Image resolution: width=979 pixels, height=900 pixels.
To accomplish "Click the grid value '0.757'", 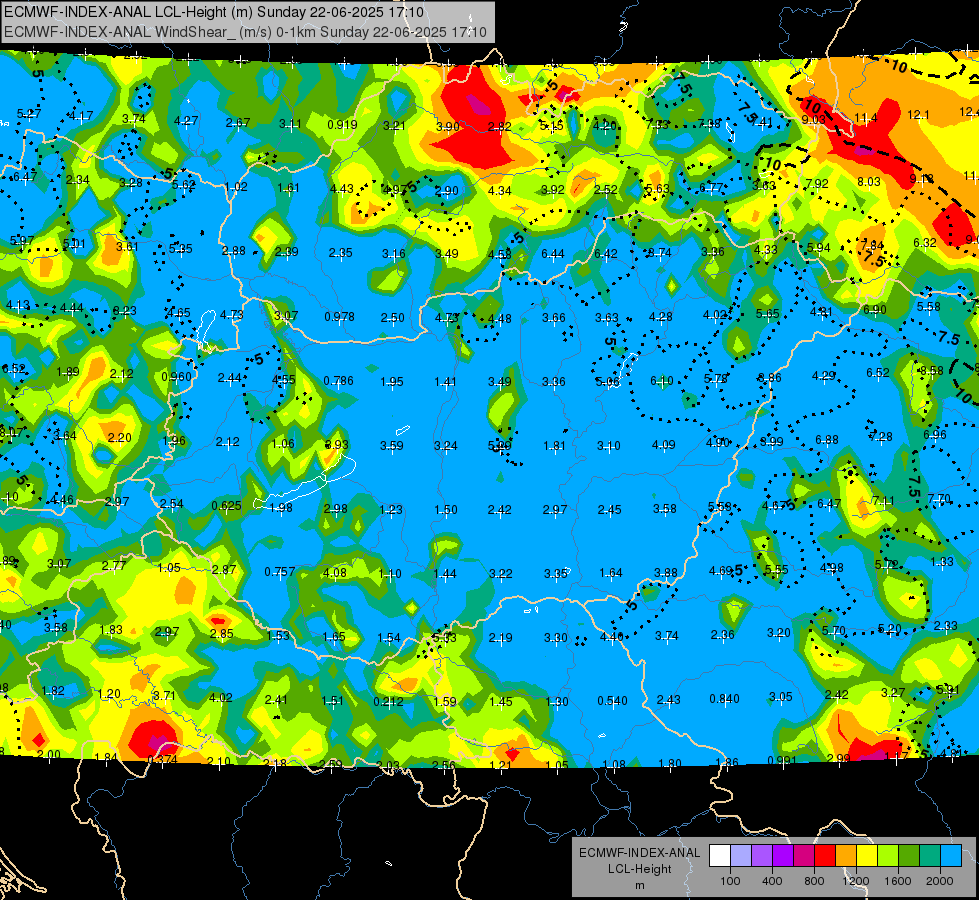I will (x=280, y=572).
